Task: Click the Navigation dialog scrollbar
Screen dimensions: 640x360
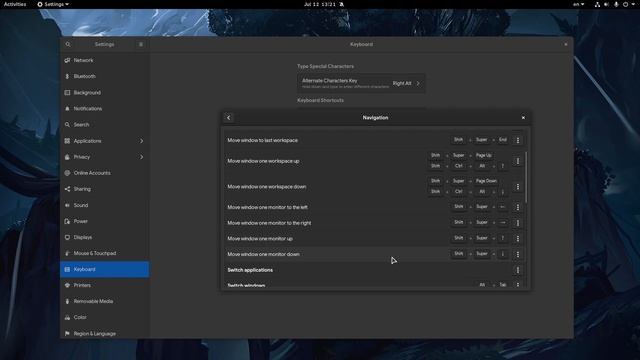Action: click(x=527, y=177)
